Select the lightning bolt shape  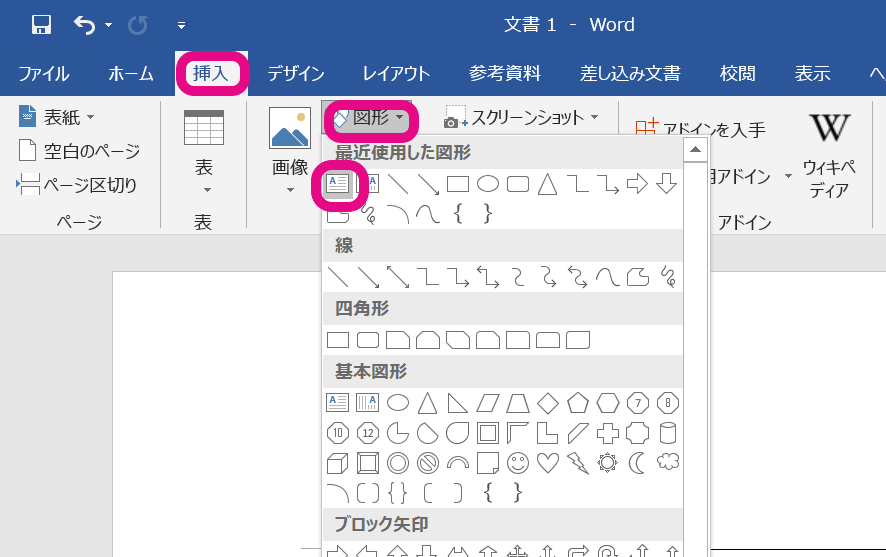pyautogui.click(x=577, y=463)
